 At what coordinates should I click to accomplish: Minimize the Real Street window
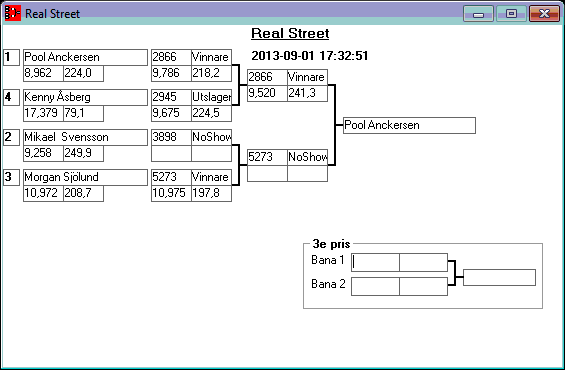[x=479, y=14]
